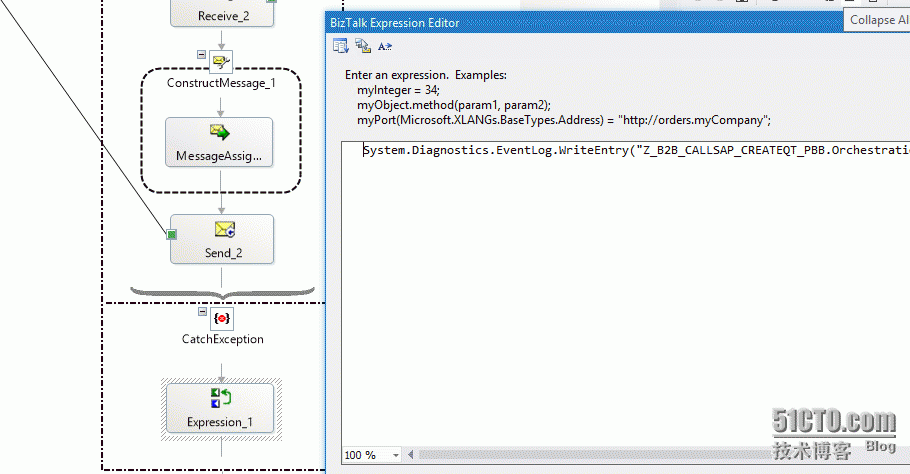
Task: Select the Expression_1 shape icon
Action: 221,399
